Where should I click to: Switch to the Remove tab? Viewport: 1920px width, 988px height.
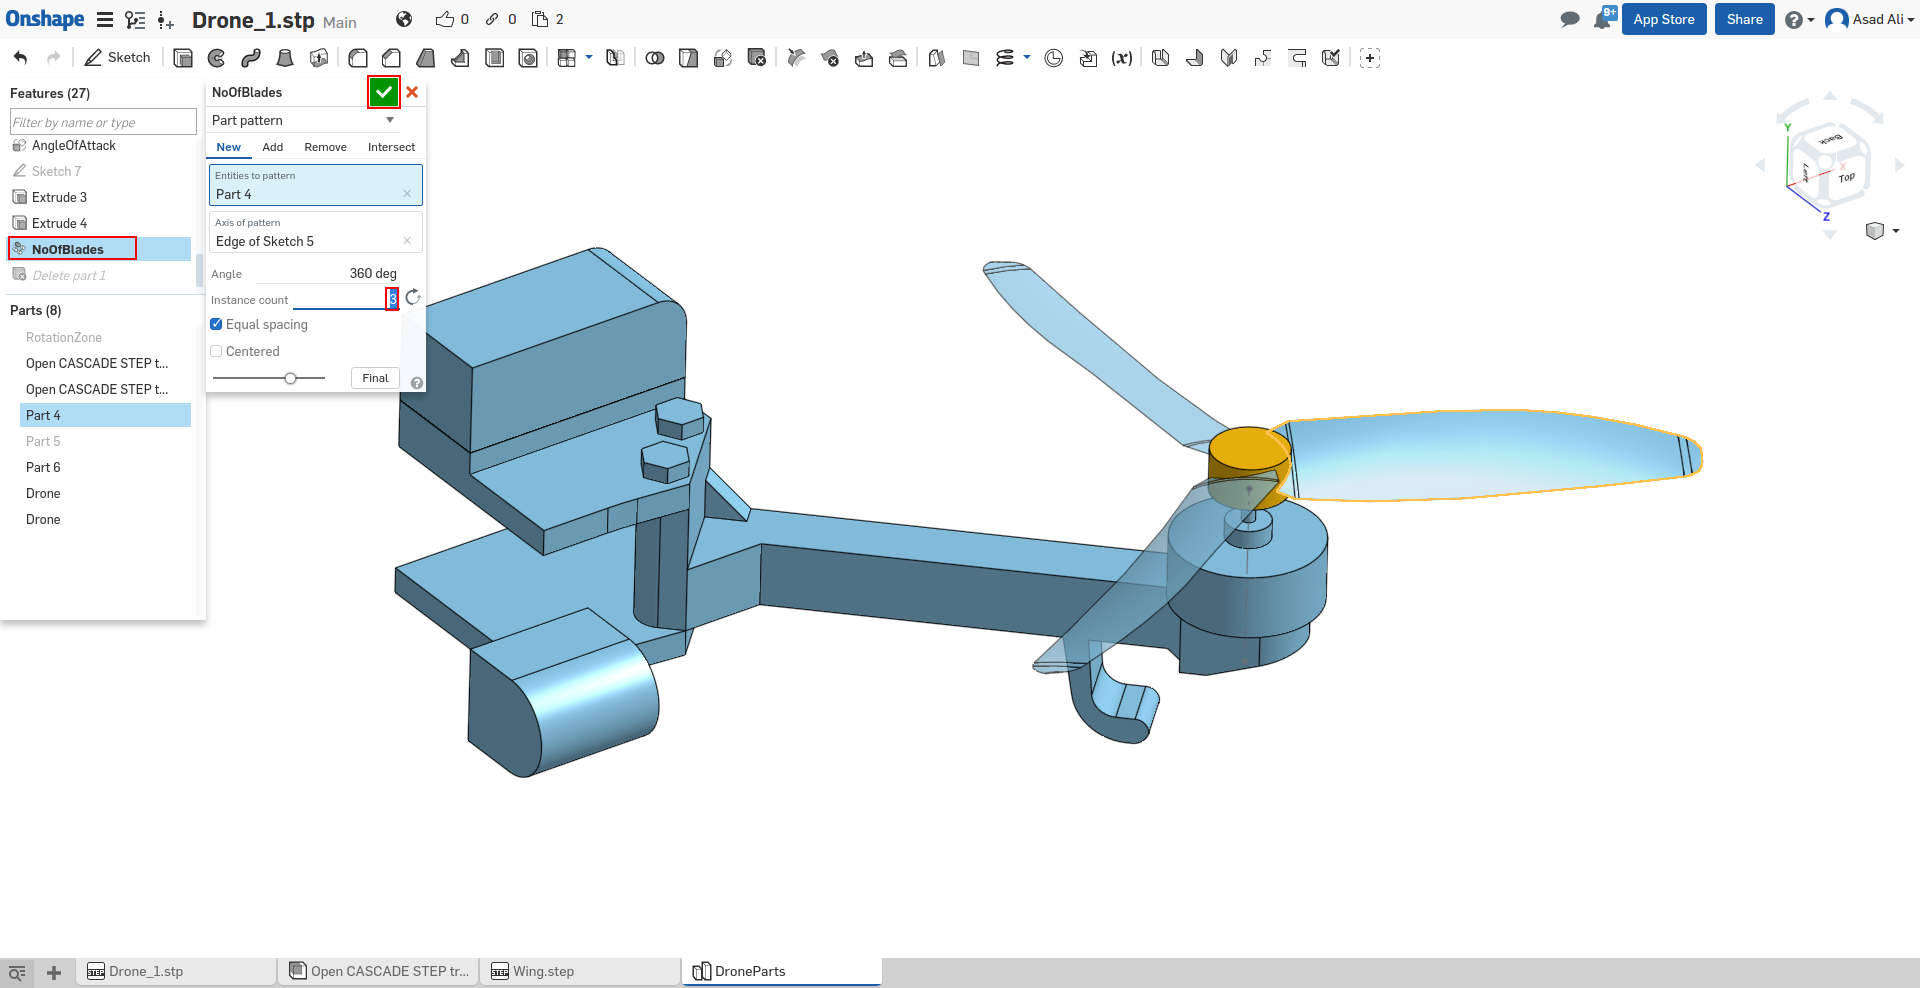[x=325, y=147]
